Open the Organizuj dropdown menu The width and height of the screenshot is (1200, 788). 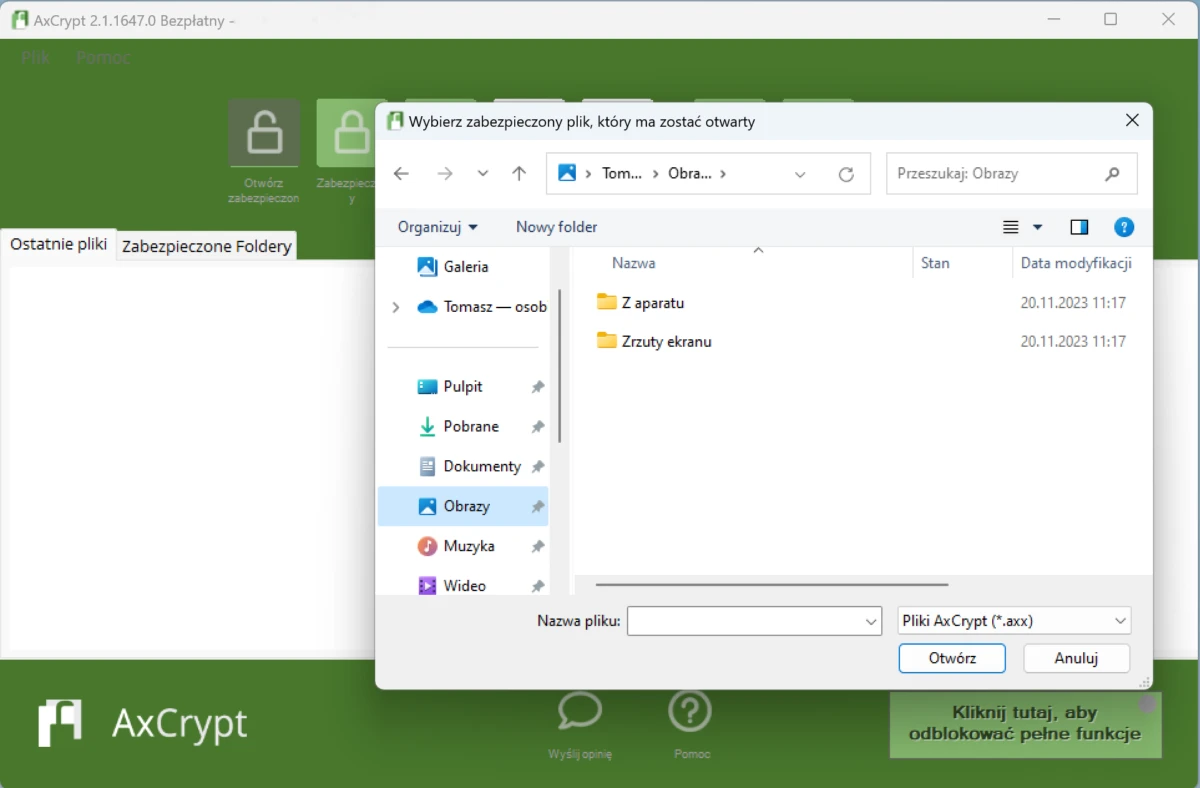pos(437,227)
